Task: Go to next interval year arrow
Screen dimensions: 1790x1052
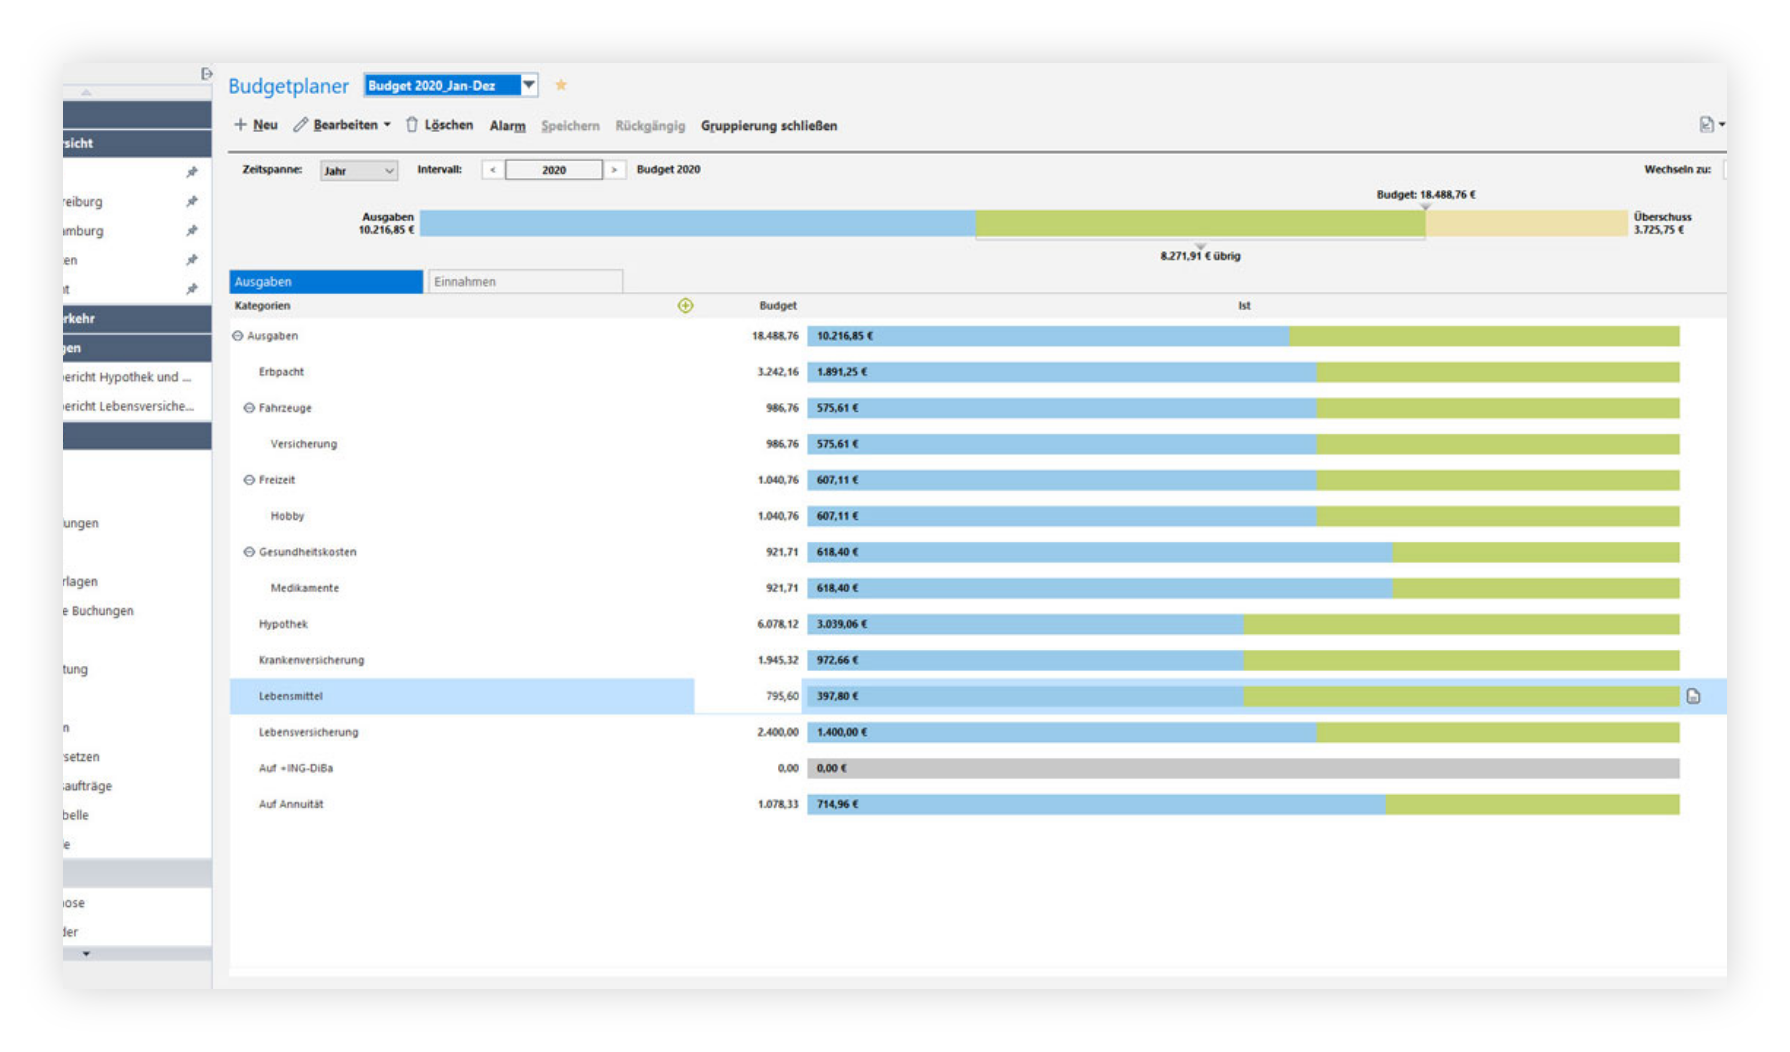Action: click(x=614, y=170)
